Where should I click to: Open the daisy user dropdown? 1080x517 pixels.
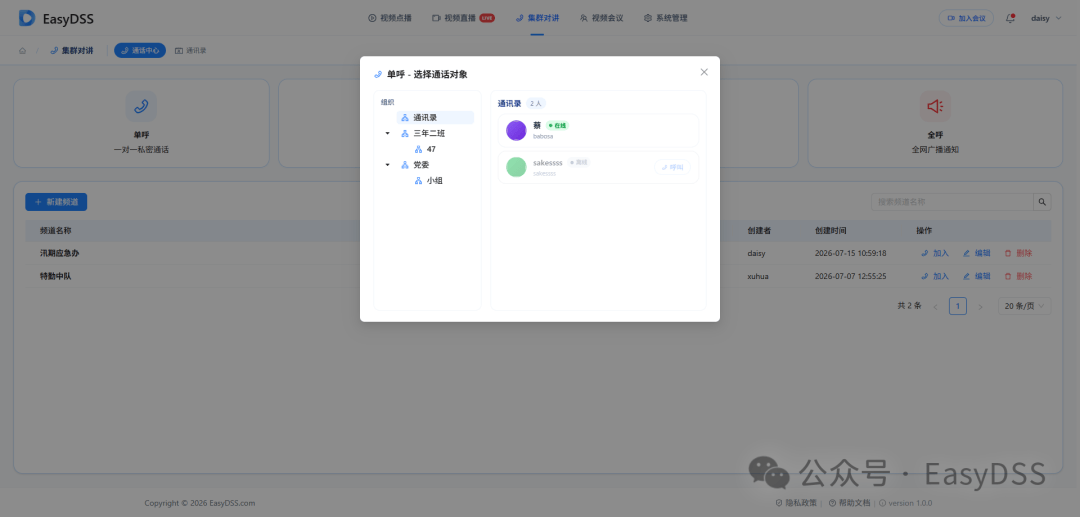1046,19
